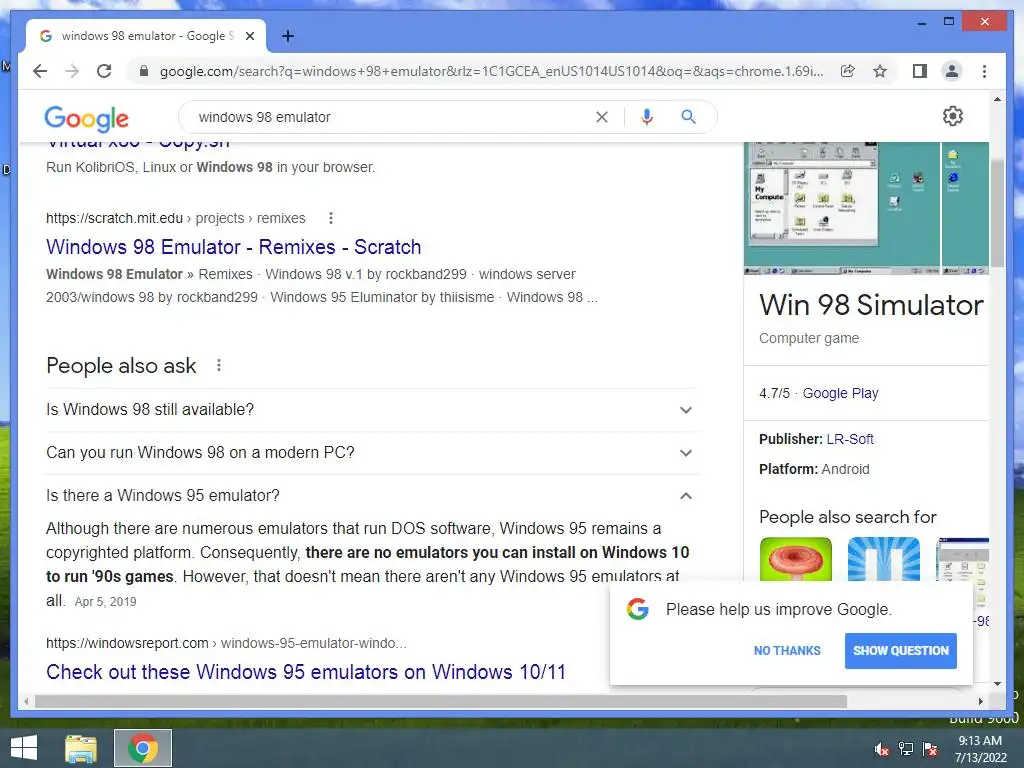
Task: Open the Win 98 Simulator screenshot image
Action: coord(841,208)
